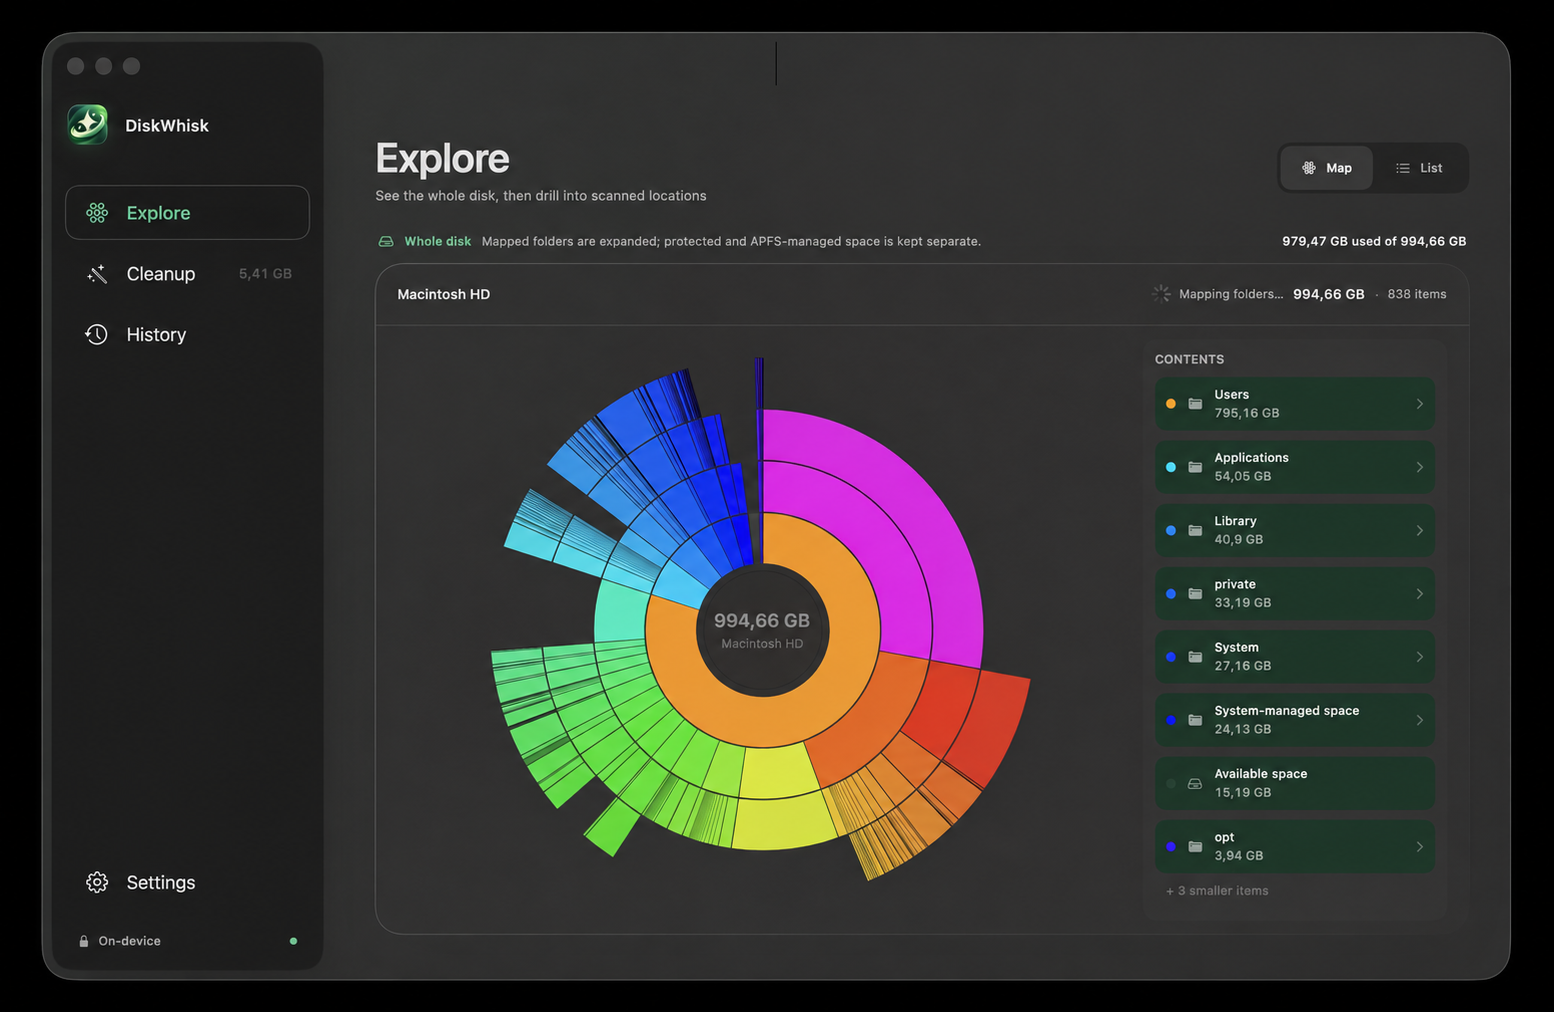Switch to Map view

1327,168
